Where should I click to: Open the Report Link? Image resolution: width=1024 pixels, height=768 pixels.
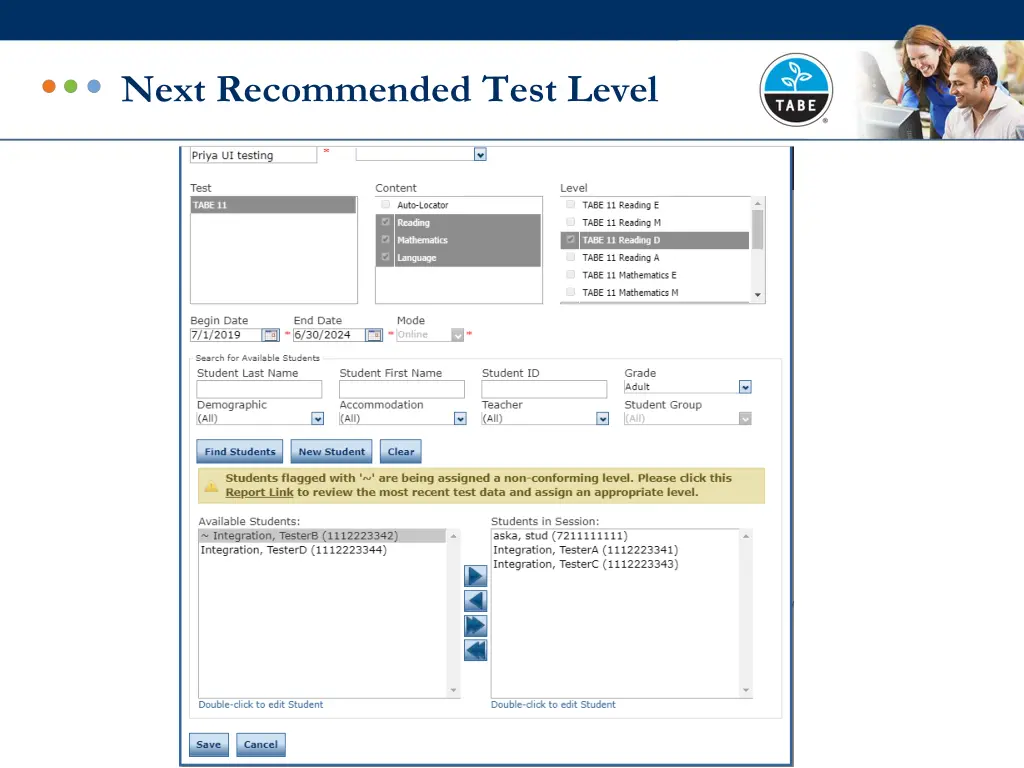[259, 492]
